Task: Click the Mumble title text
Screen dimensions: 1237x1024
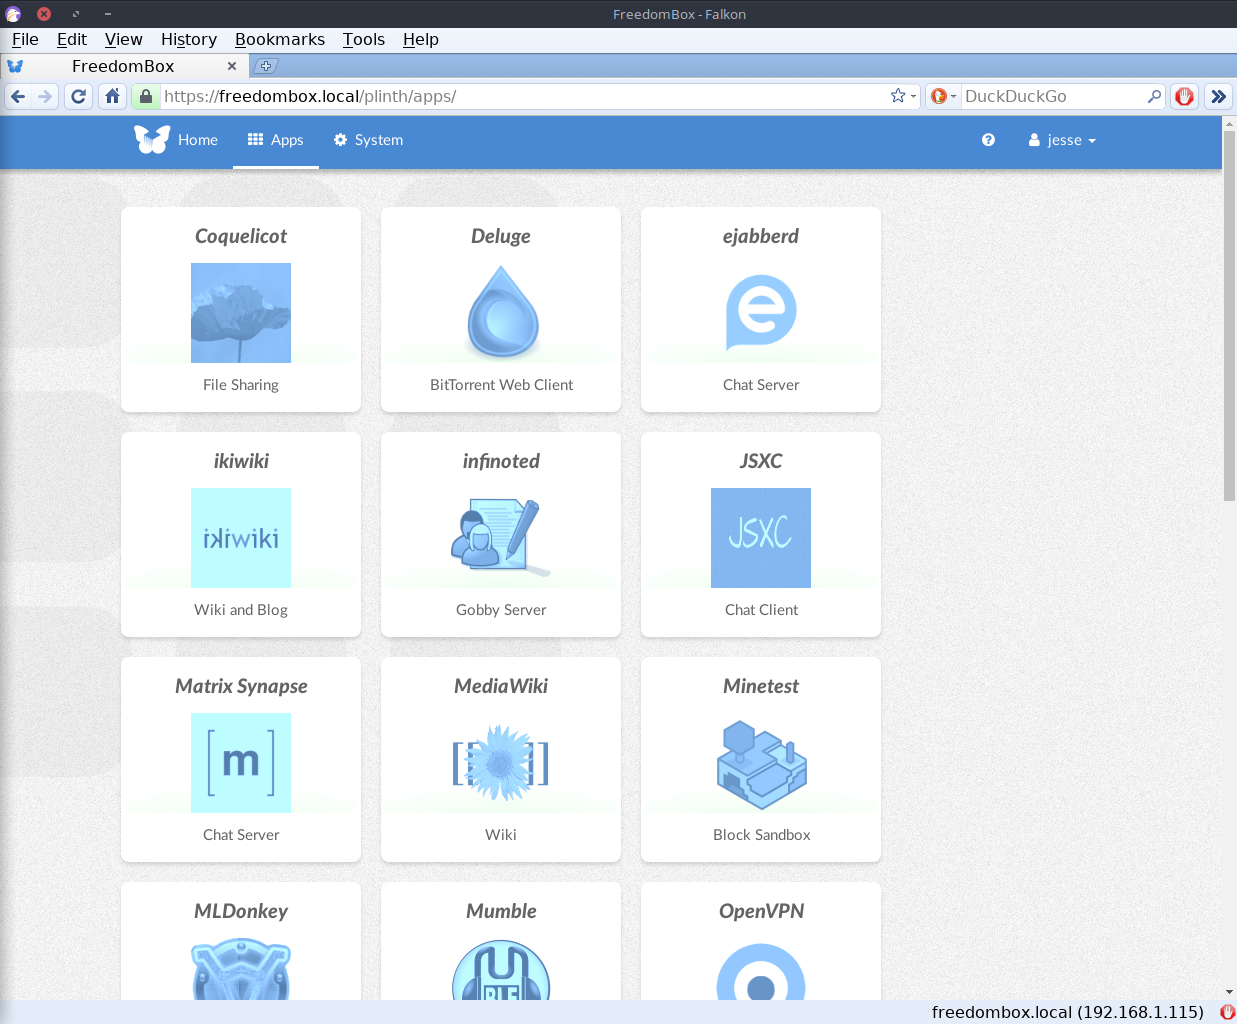Action: [x=501, y=911]
